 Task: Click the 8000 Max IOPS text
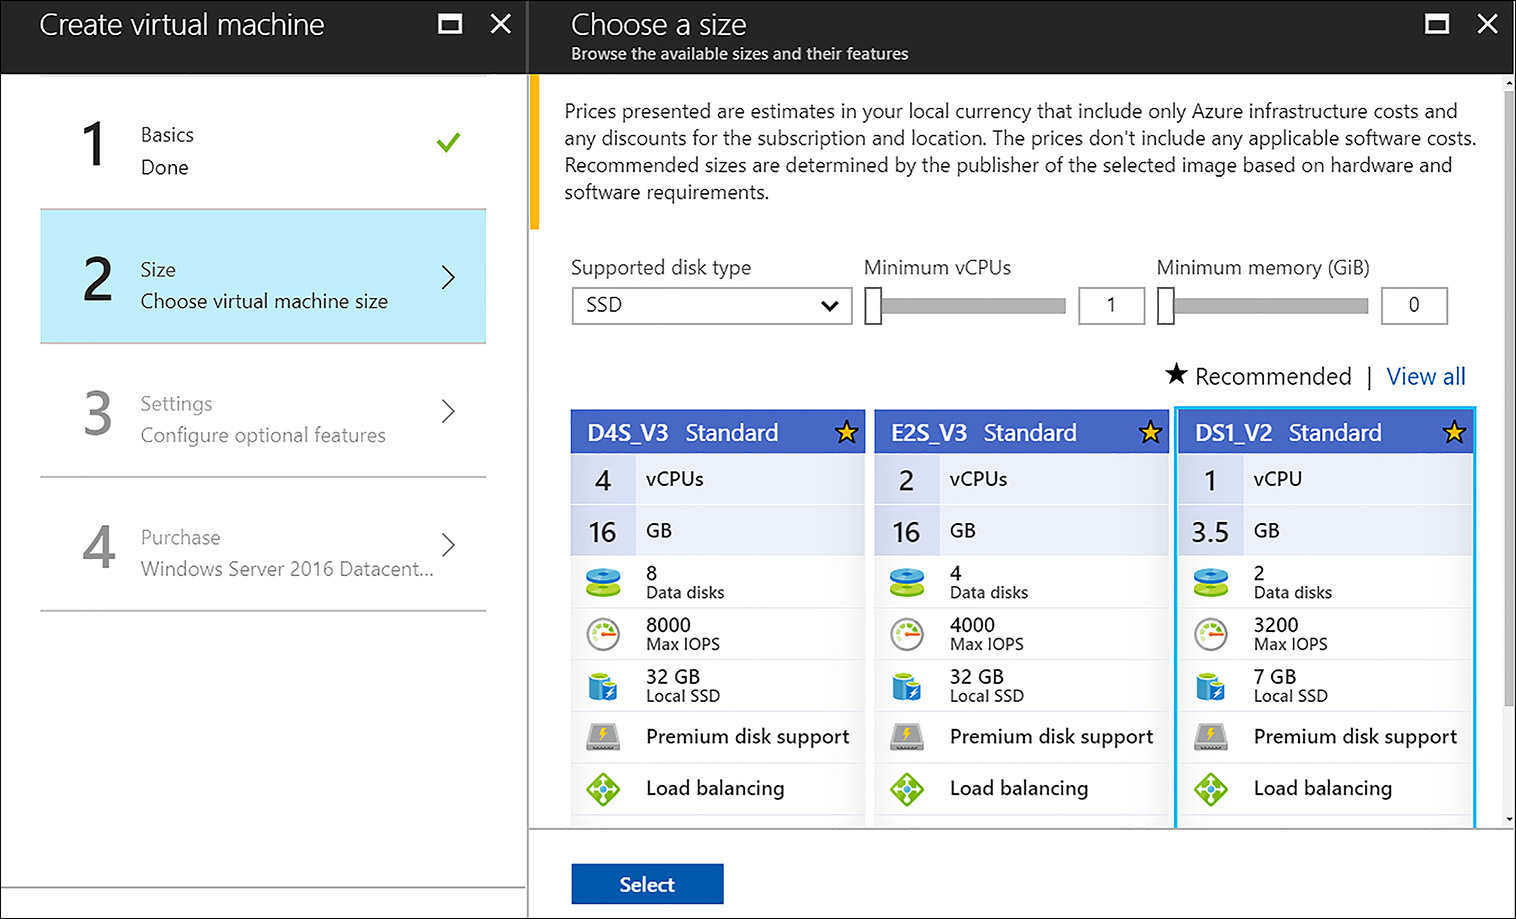click(x=683, y=634)
